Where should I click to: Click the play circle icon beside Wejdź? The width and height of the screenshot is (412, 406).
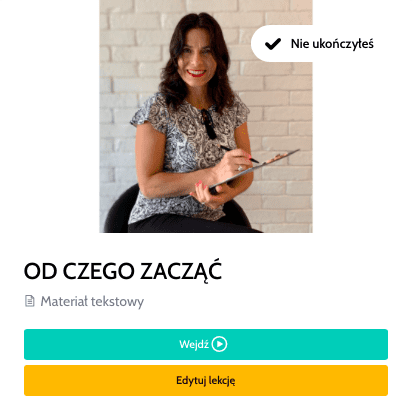tap(219, 344)
